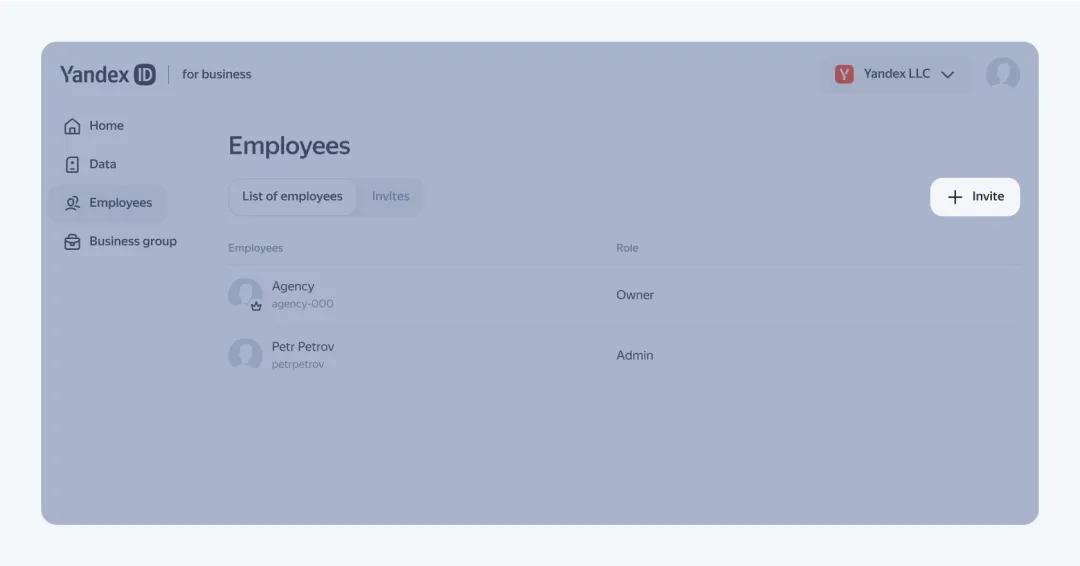Screen dimensions: 1080x566
Task: Click the Employees column header
Action: click(x=256, y=248)
